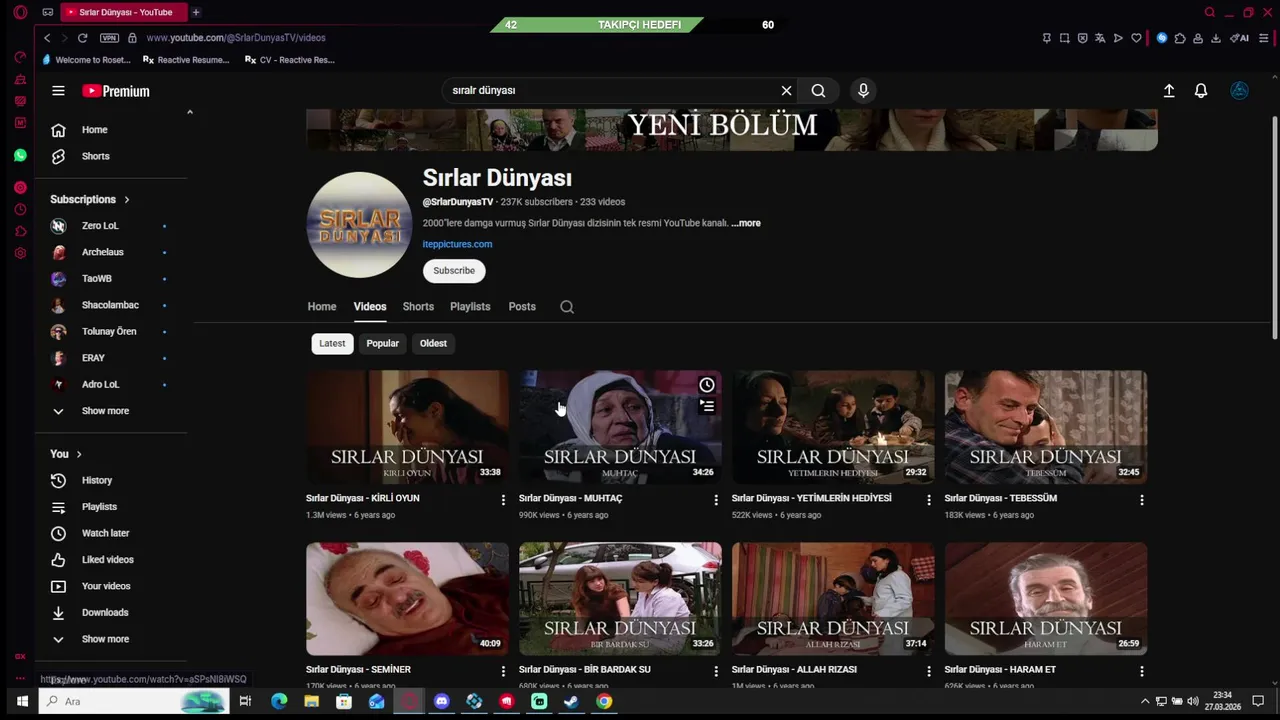
Task: Reload the page
Action: click(82, 38)
